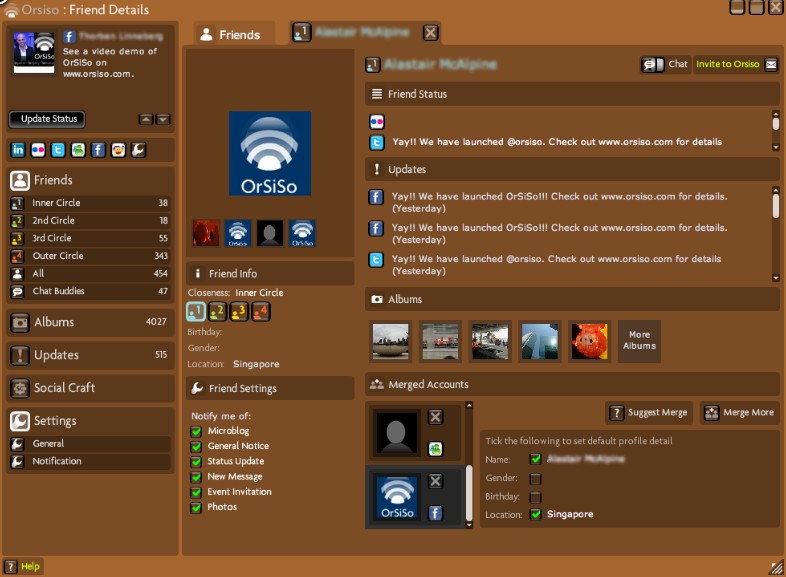786x577 pixels.
Task: Toggle Event Invitation notification checkbox
Action: [x=196, y=492]
